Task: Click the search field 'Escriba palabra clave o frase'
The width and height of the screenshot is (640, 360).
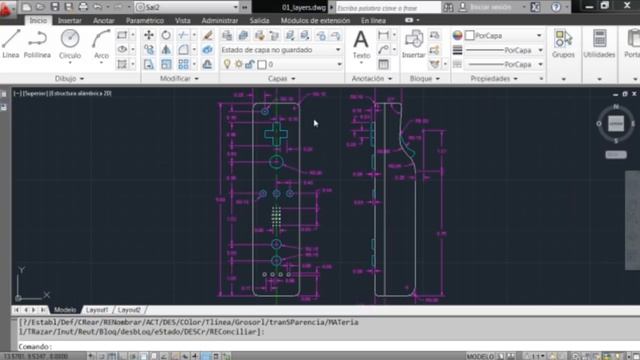Action: point(388,7)
